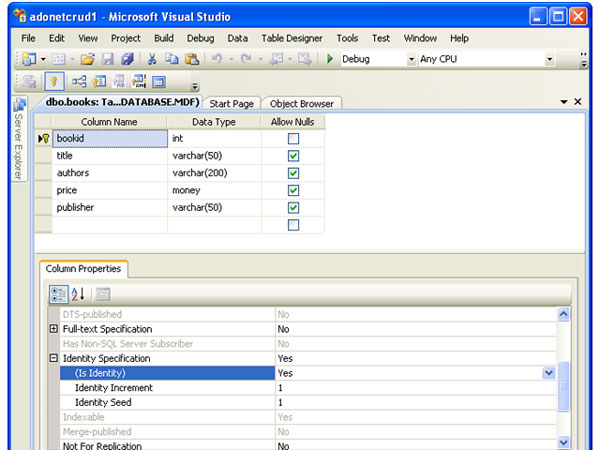Click the Alphabetical sort icon in Column Properties
Image resolution: width=600 pixels, height=450 pixels.
78,294
